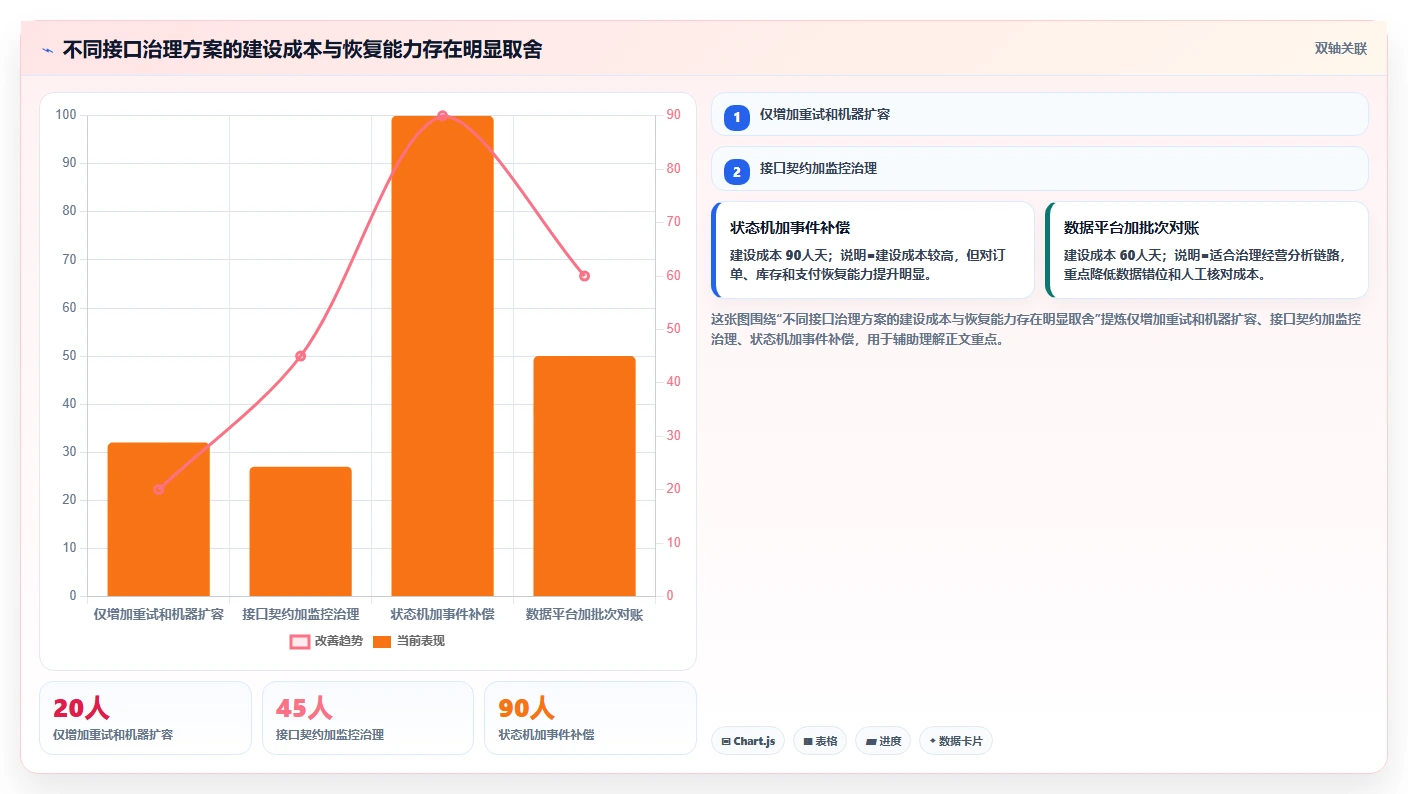Toggle the 改善趋势 legend entry
The width and height of the screenshot is (1408, 794).
(x=327, y=641)
